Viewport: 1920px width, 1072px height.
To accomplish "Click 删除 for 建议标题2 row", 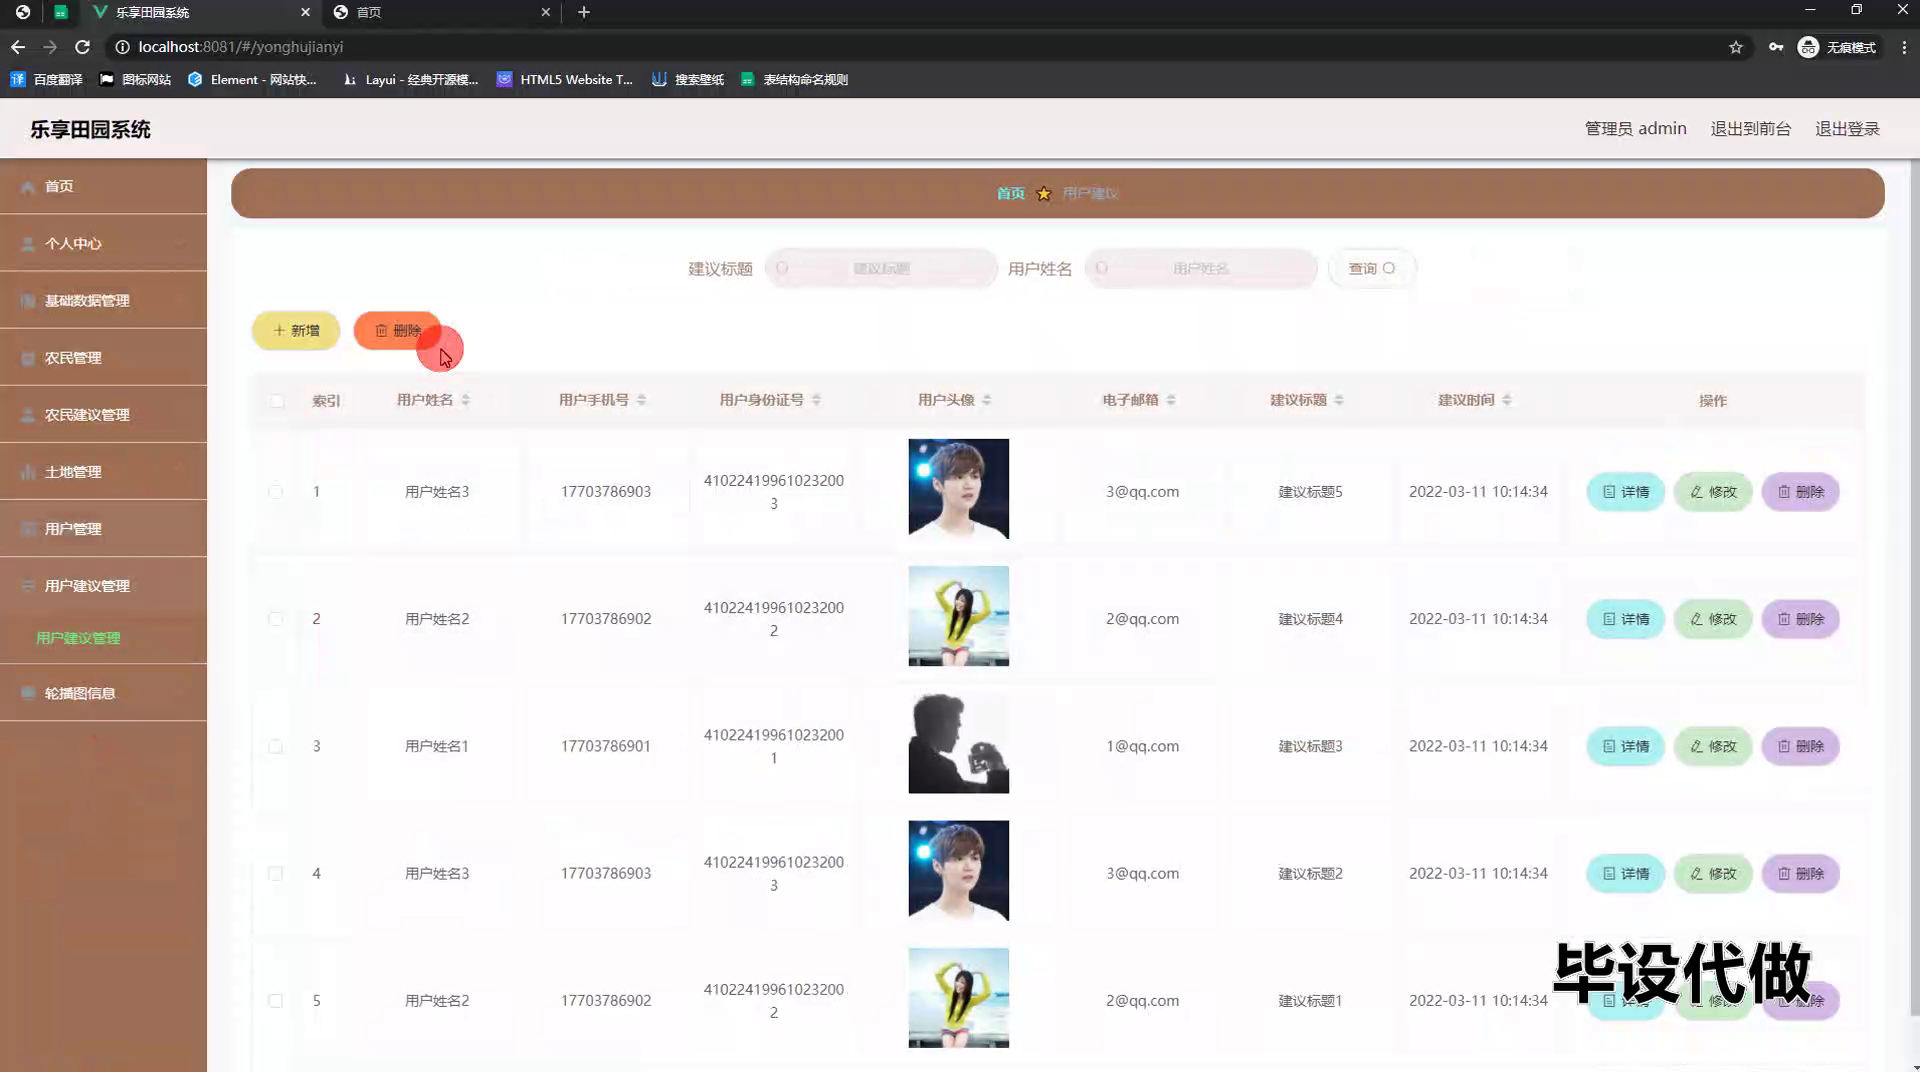I will pyautogui.click(x=1801, y=873).
